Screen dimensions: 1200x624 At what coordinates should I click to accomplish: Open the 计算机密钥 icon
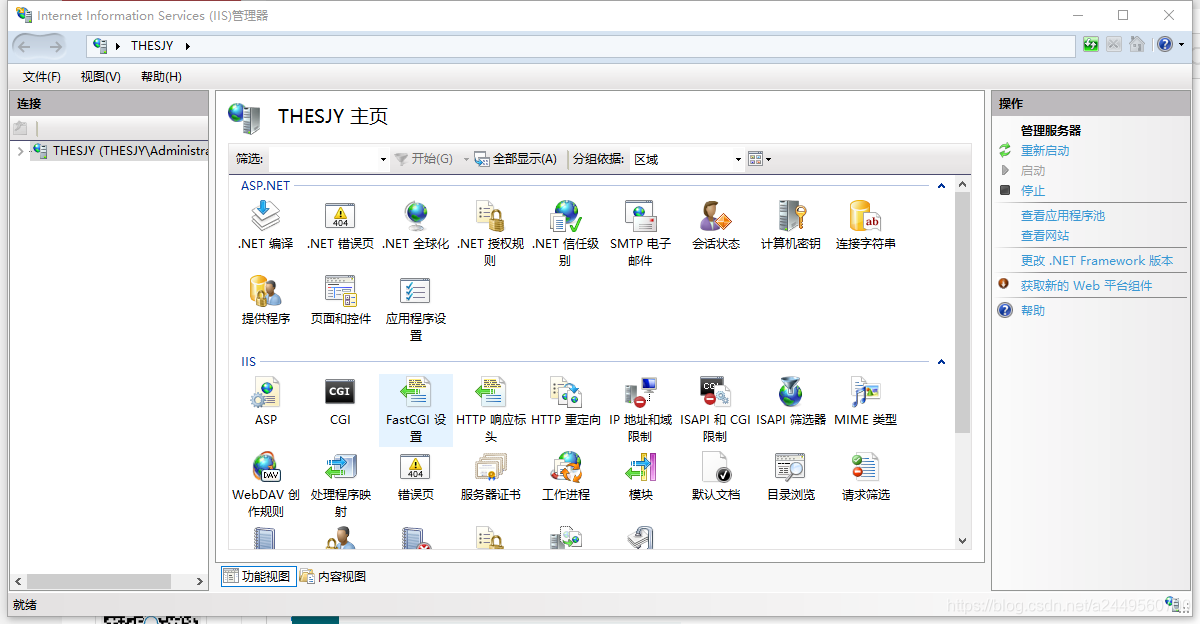click(790, 226)
